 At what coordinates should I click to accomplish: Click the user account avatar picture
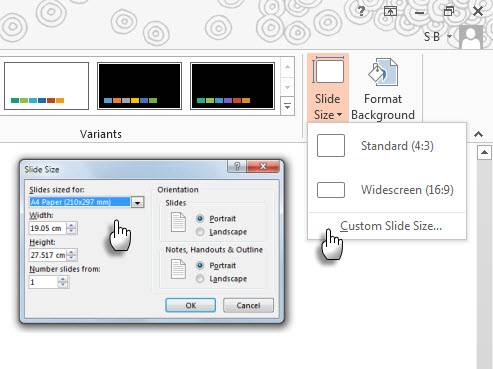click(x=471, y=37)
